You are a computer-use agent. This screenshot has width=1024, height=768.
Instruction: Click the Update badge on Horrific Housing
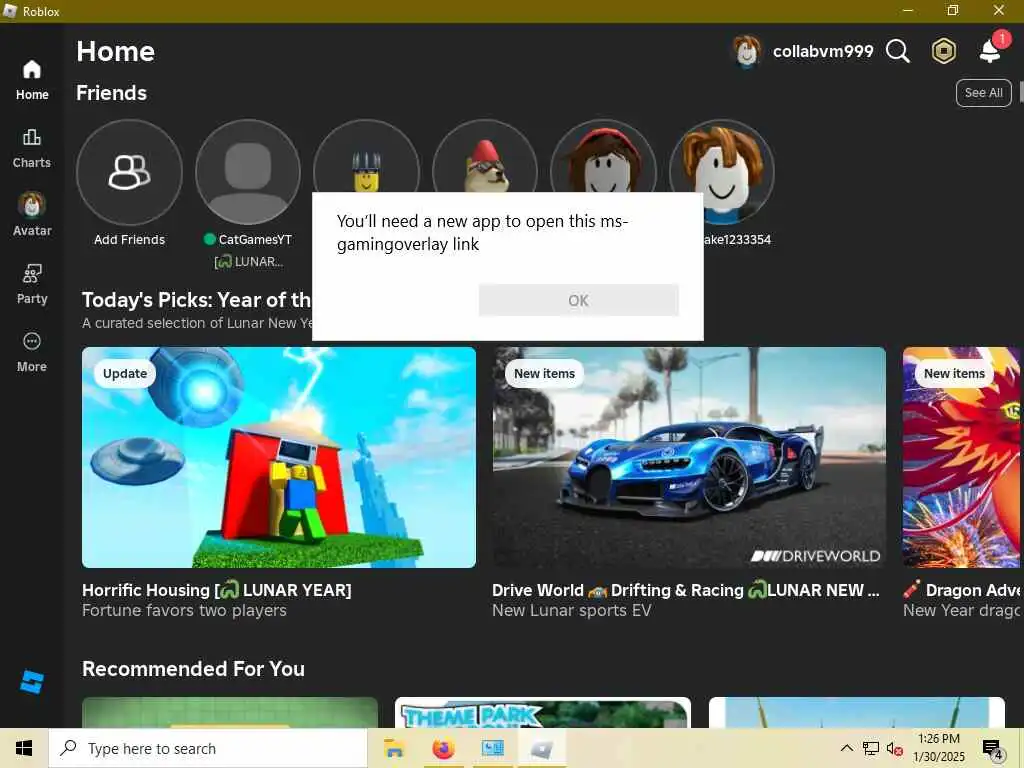pyautogui.click(x=125, y=374)
